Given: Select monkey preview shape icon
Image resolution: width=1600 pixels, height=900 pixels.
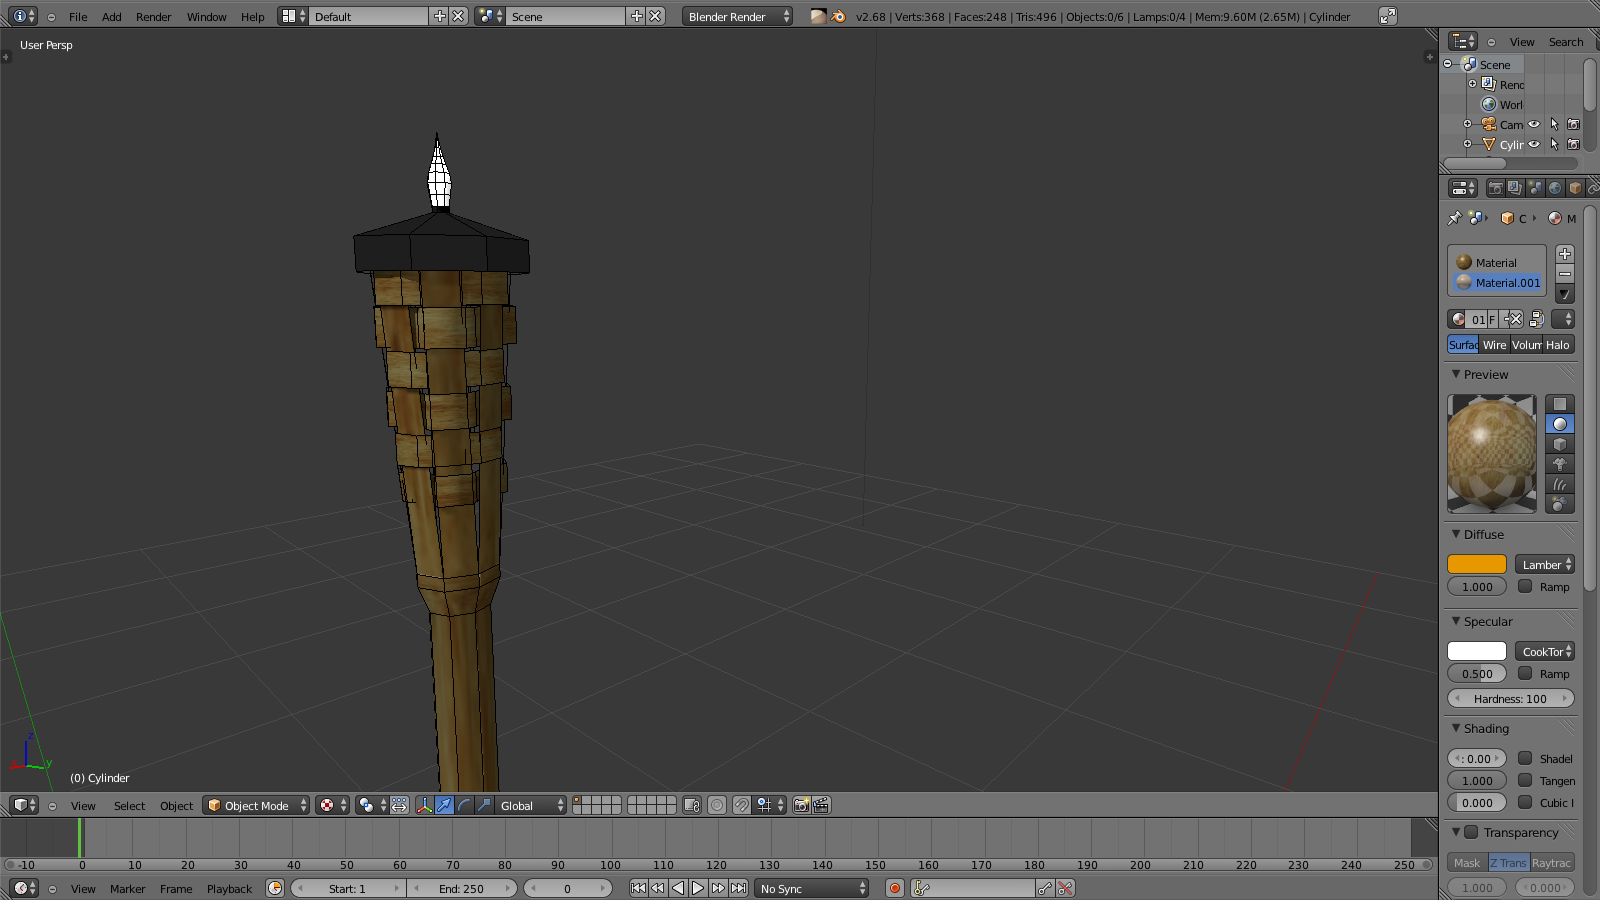Looking at the screenshot, I should coord(1560,464).
